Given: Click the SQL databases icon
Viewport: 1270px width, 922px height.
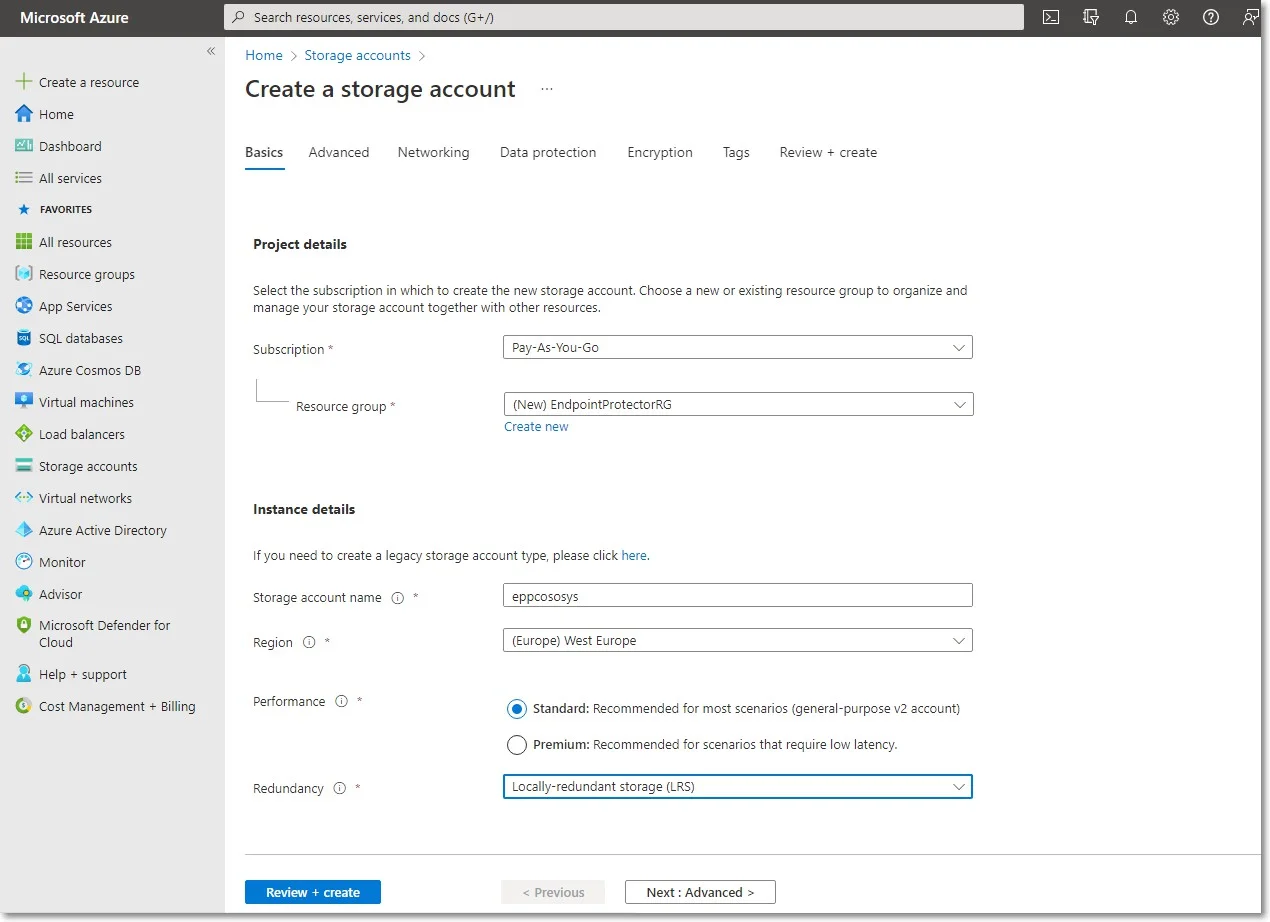Looking at the screenshot, I should 24,338.
